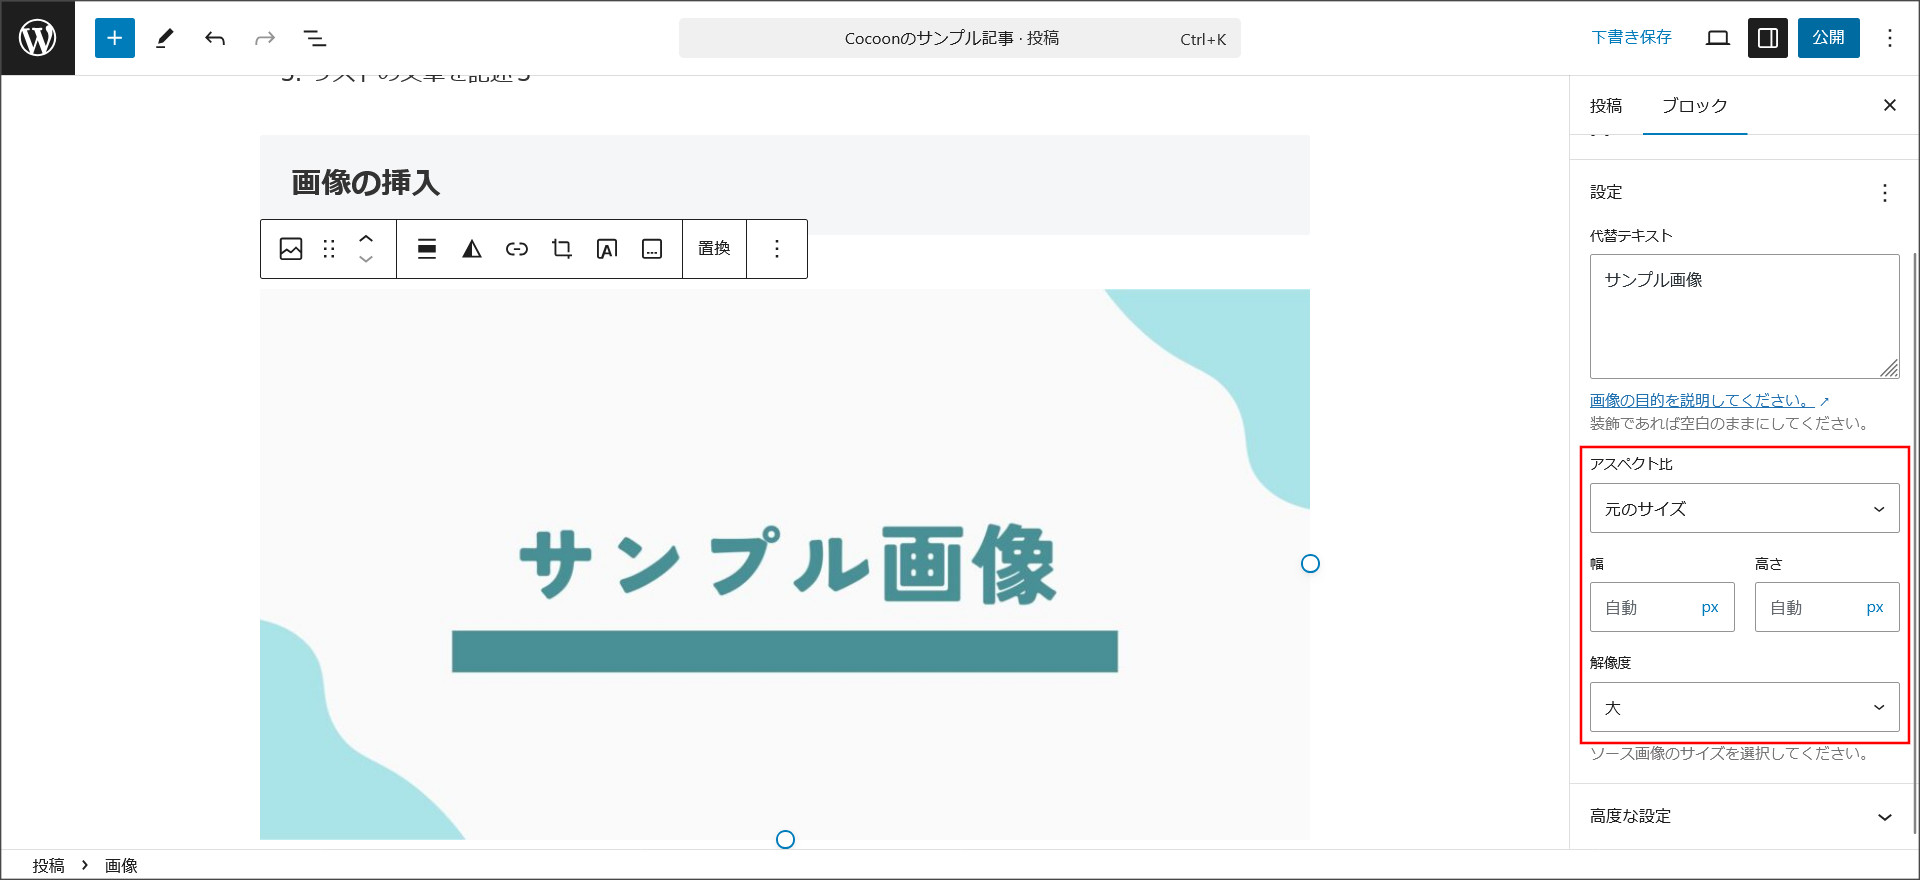
Task: Change the height px unit selector
Action: click(1875, 608)
